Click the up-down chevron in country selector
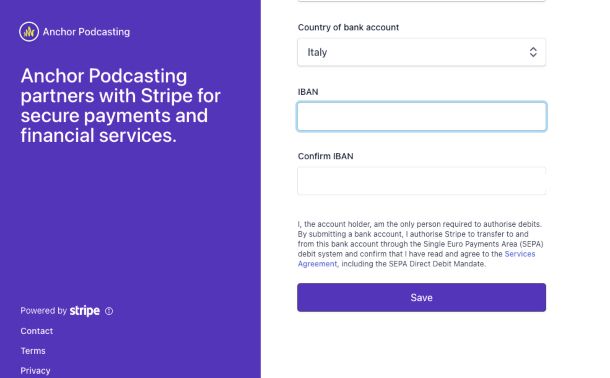Image resolution: width=610 pixels, height=378 pixels. 533,52
